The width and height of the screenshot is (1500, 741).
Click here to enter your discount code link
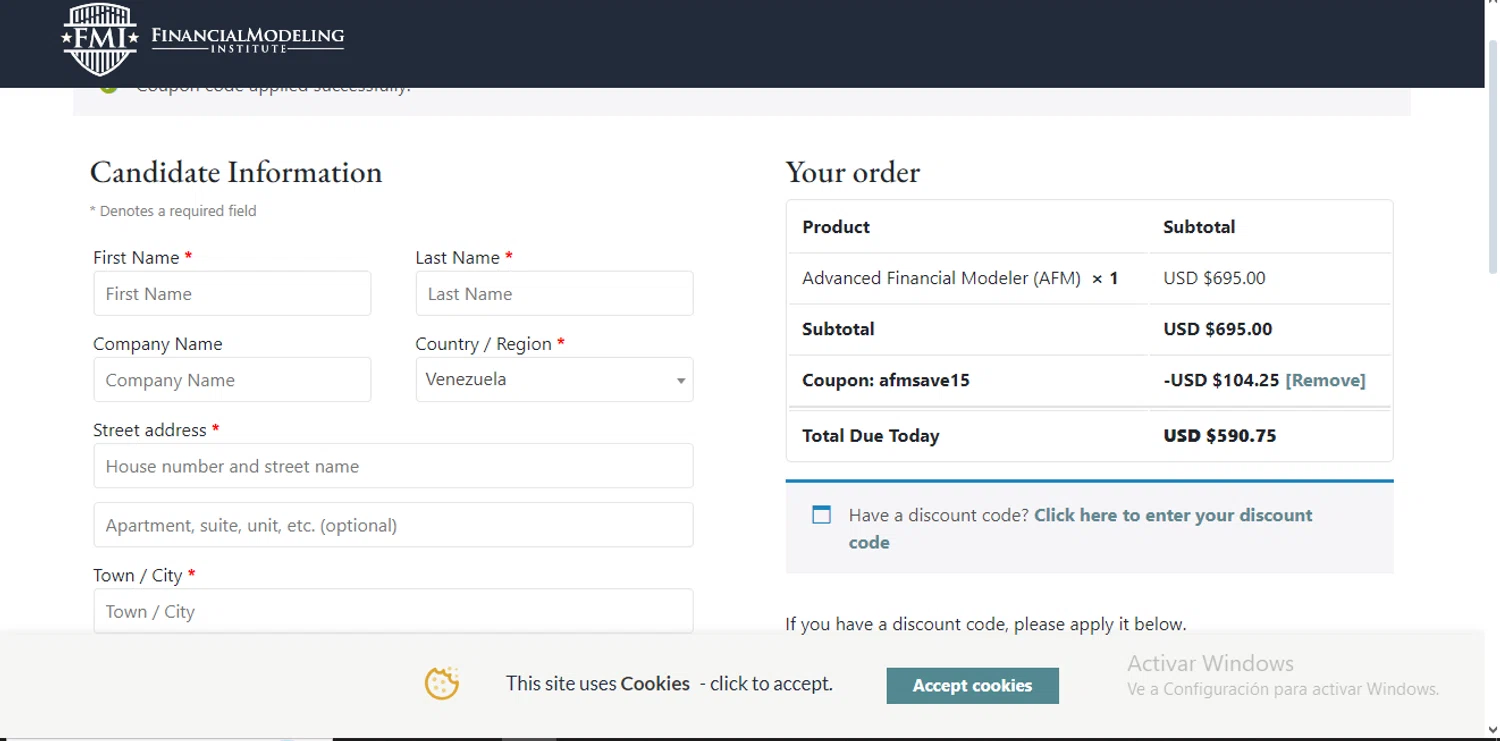pos(1081,529)
